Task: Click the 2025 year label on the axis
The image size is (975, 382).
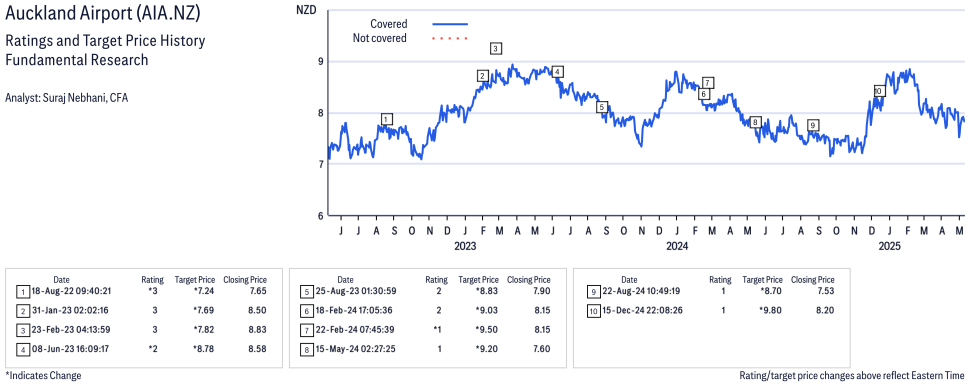Action: (x=889, y=246)
